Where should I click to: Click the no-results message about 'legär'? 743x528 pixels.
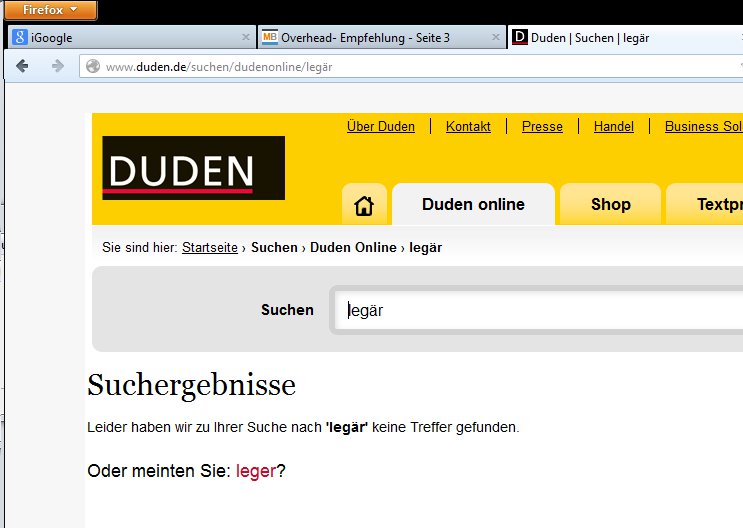pyautogui.click(x=303, y=428)
